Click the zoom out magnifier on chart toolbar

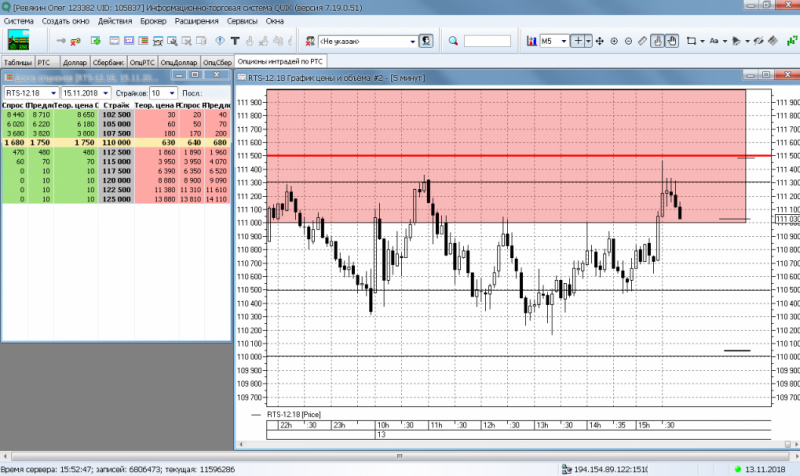tap(628, 41)
